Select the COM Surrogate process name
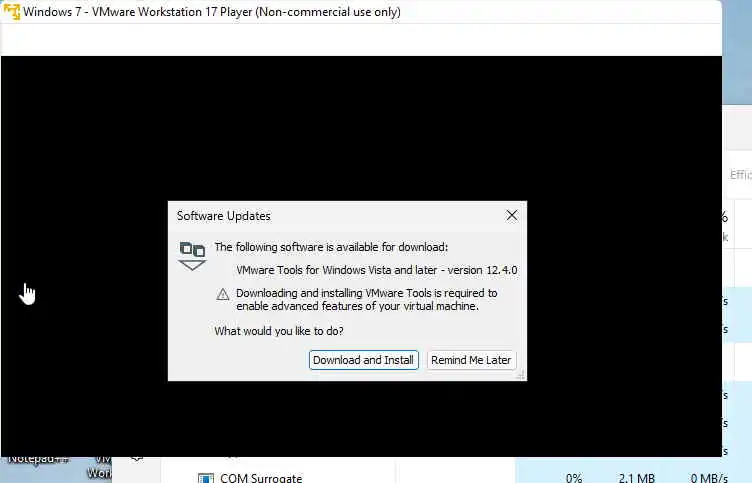Viewport: 752px width, 483px height. click(261, 478)
